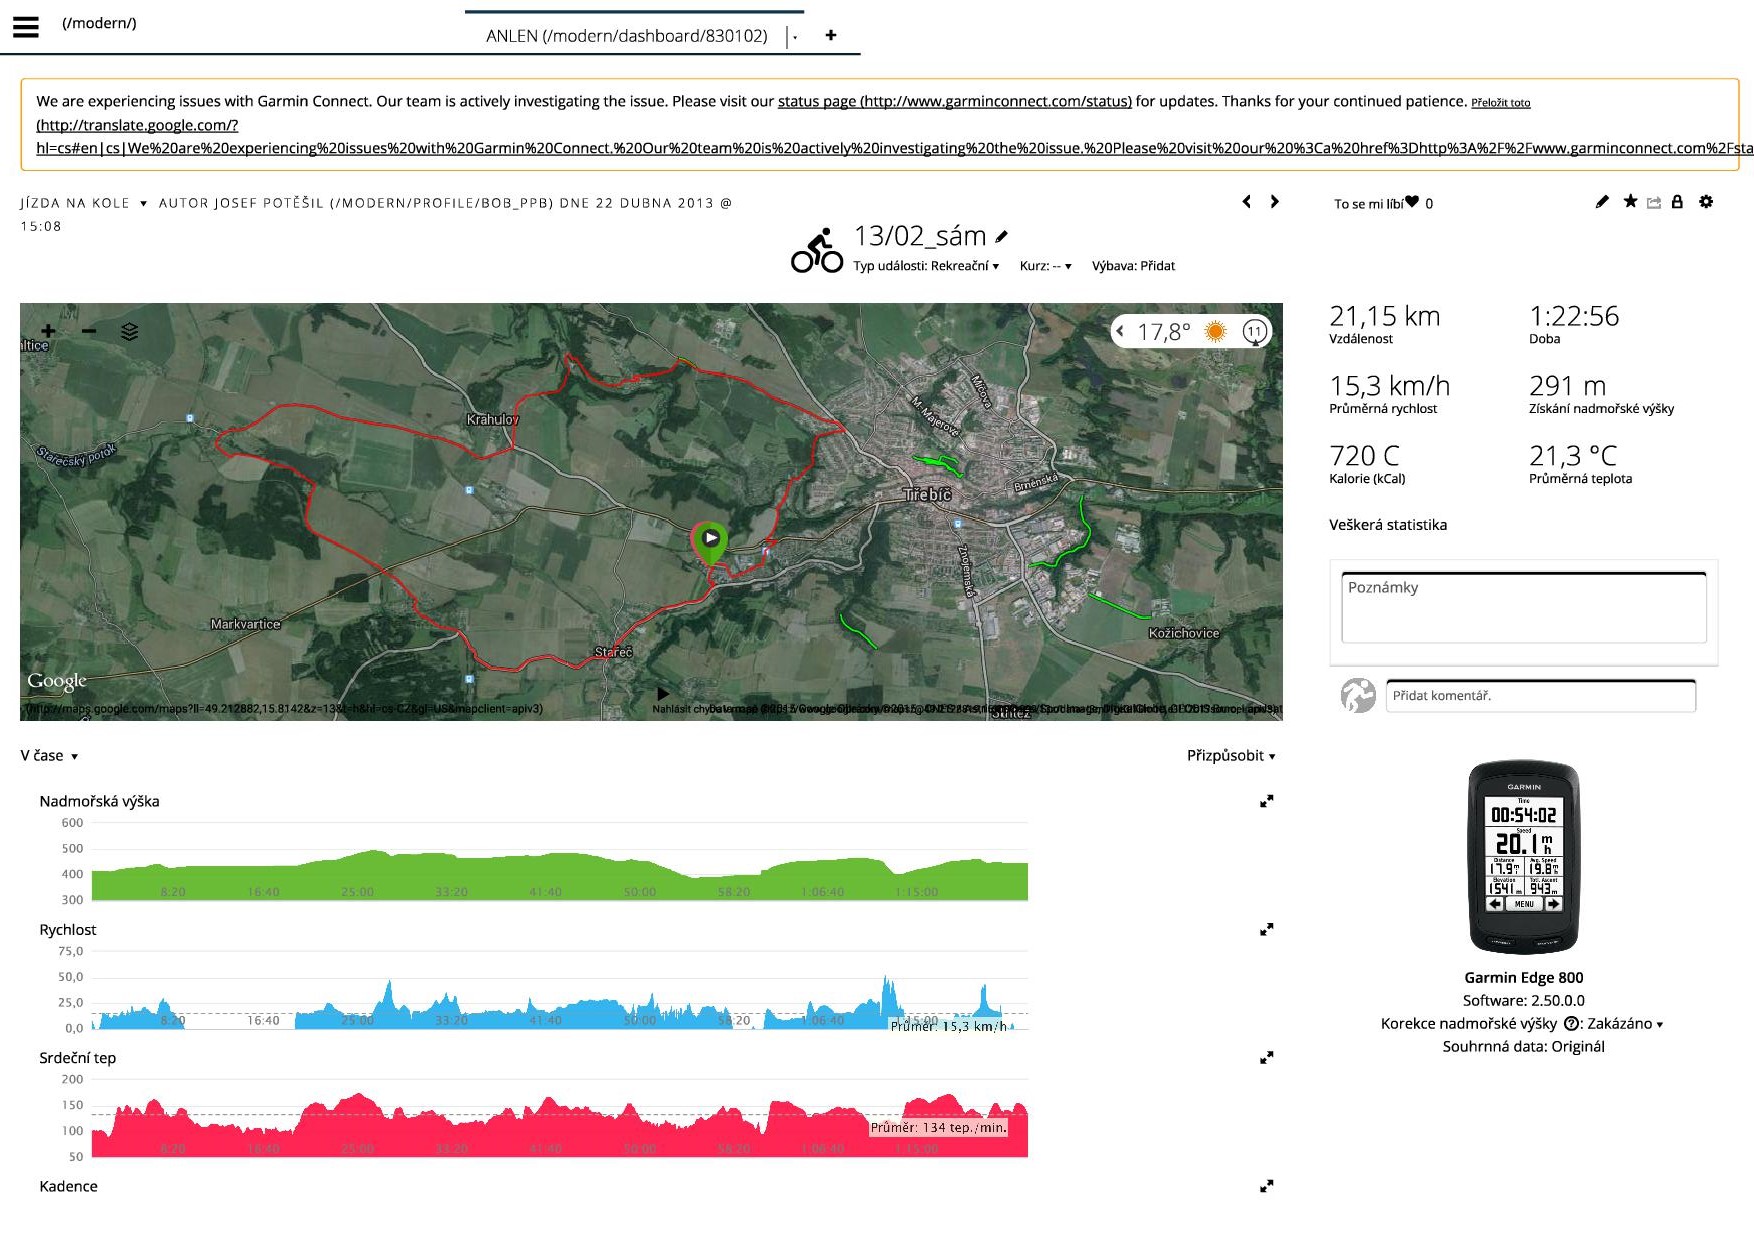1754x1240 pixels.
Task: Click the star favorite icon
Action: (1630, 202)
